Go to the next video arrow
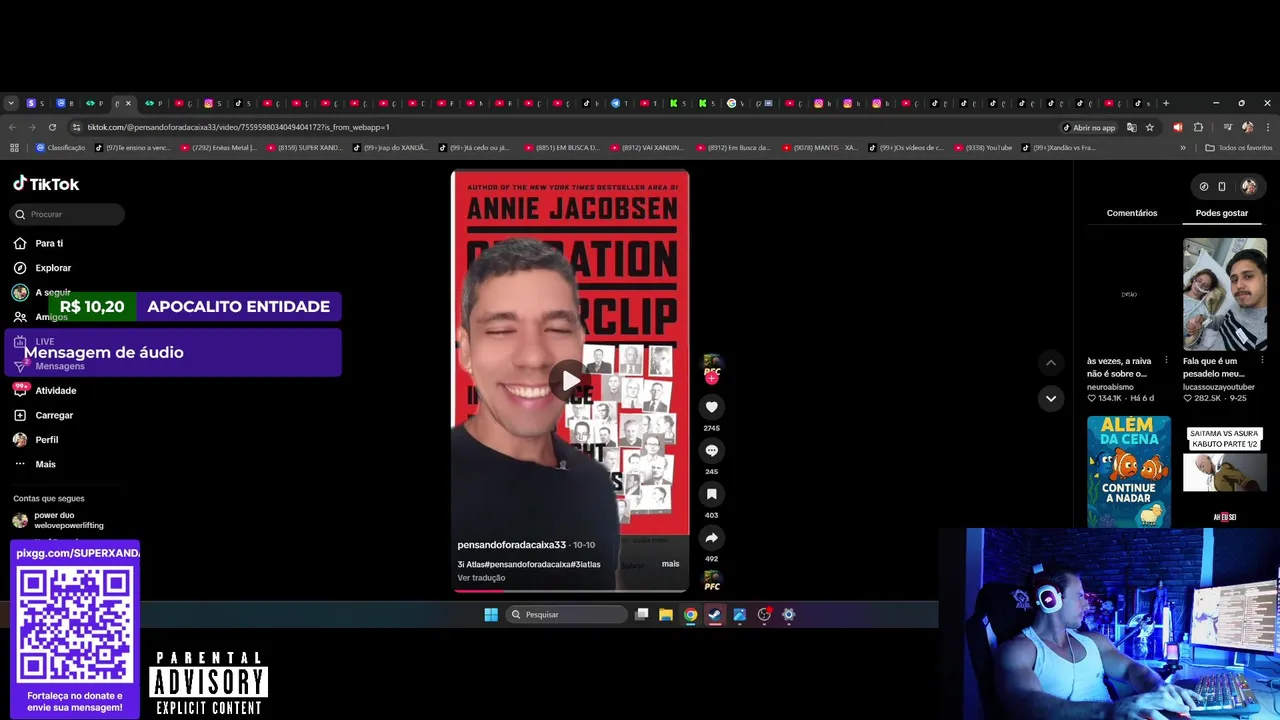Screen dimensions: 1280x720 tap(1050, 398)
